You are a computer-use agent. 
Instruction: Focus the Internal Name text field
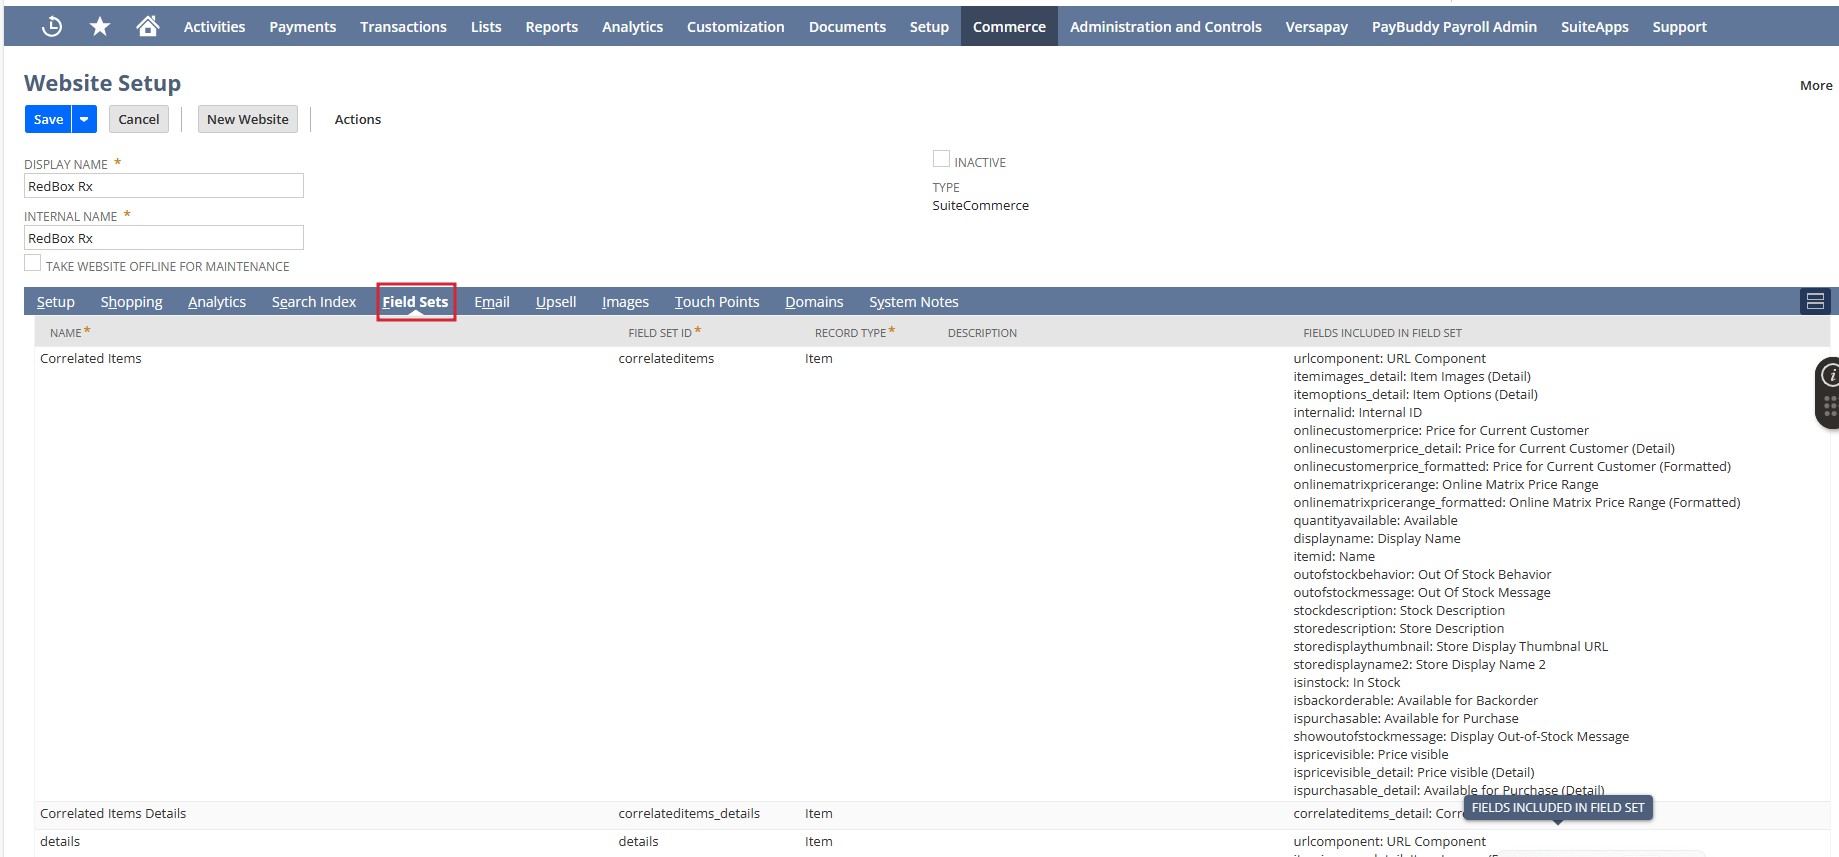coord(164,238)
